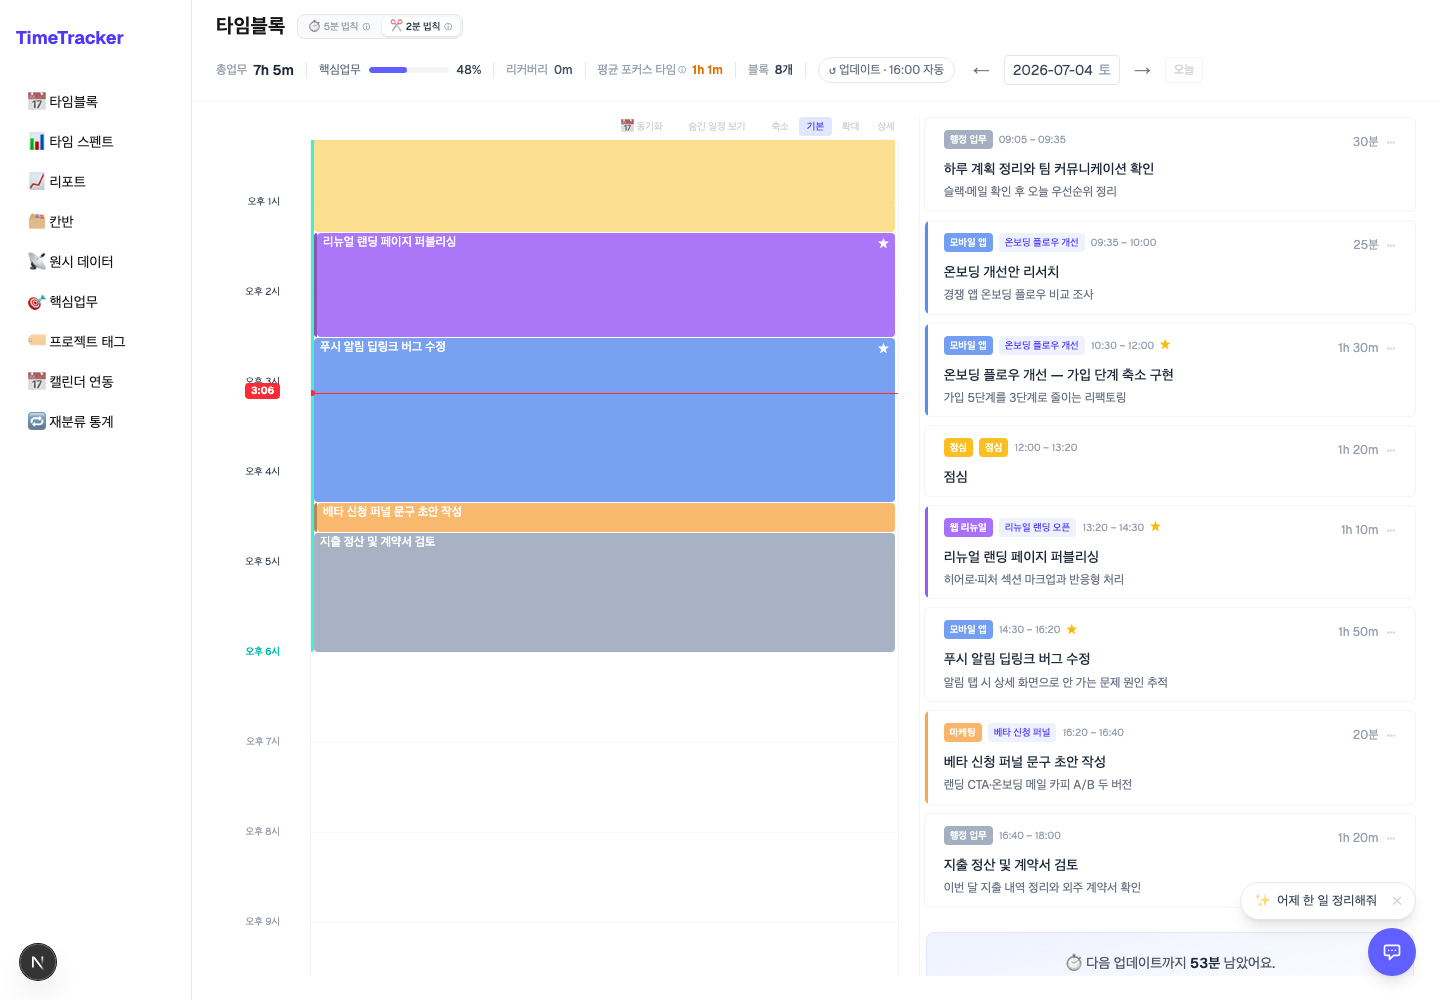
Task: Toggle 숨긴 일정 보기
Action: (716, 126)
